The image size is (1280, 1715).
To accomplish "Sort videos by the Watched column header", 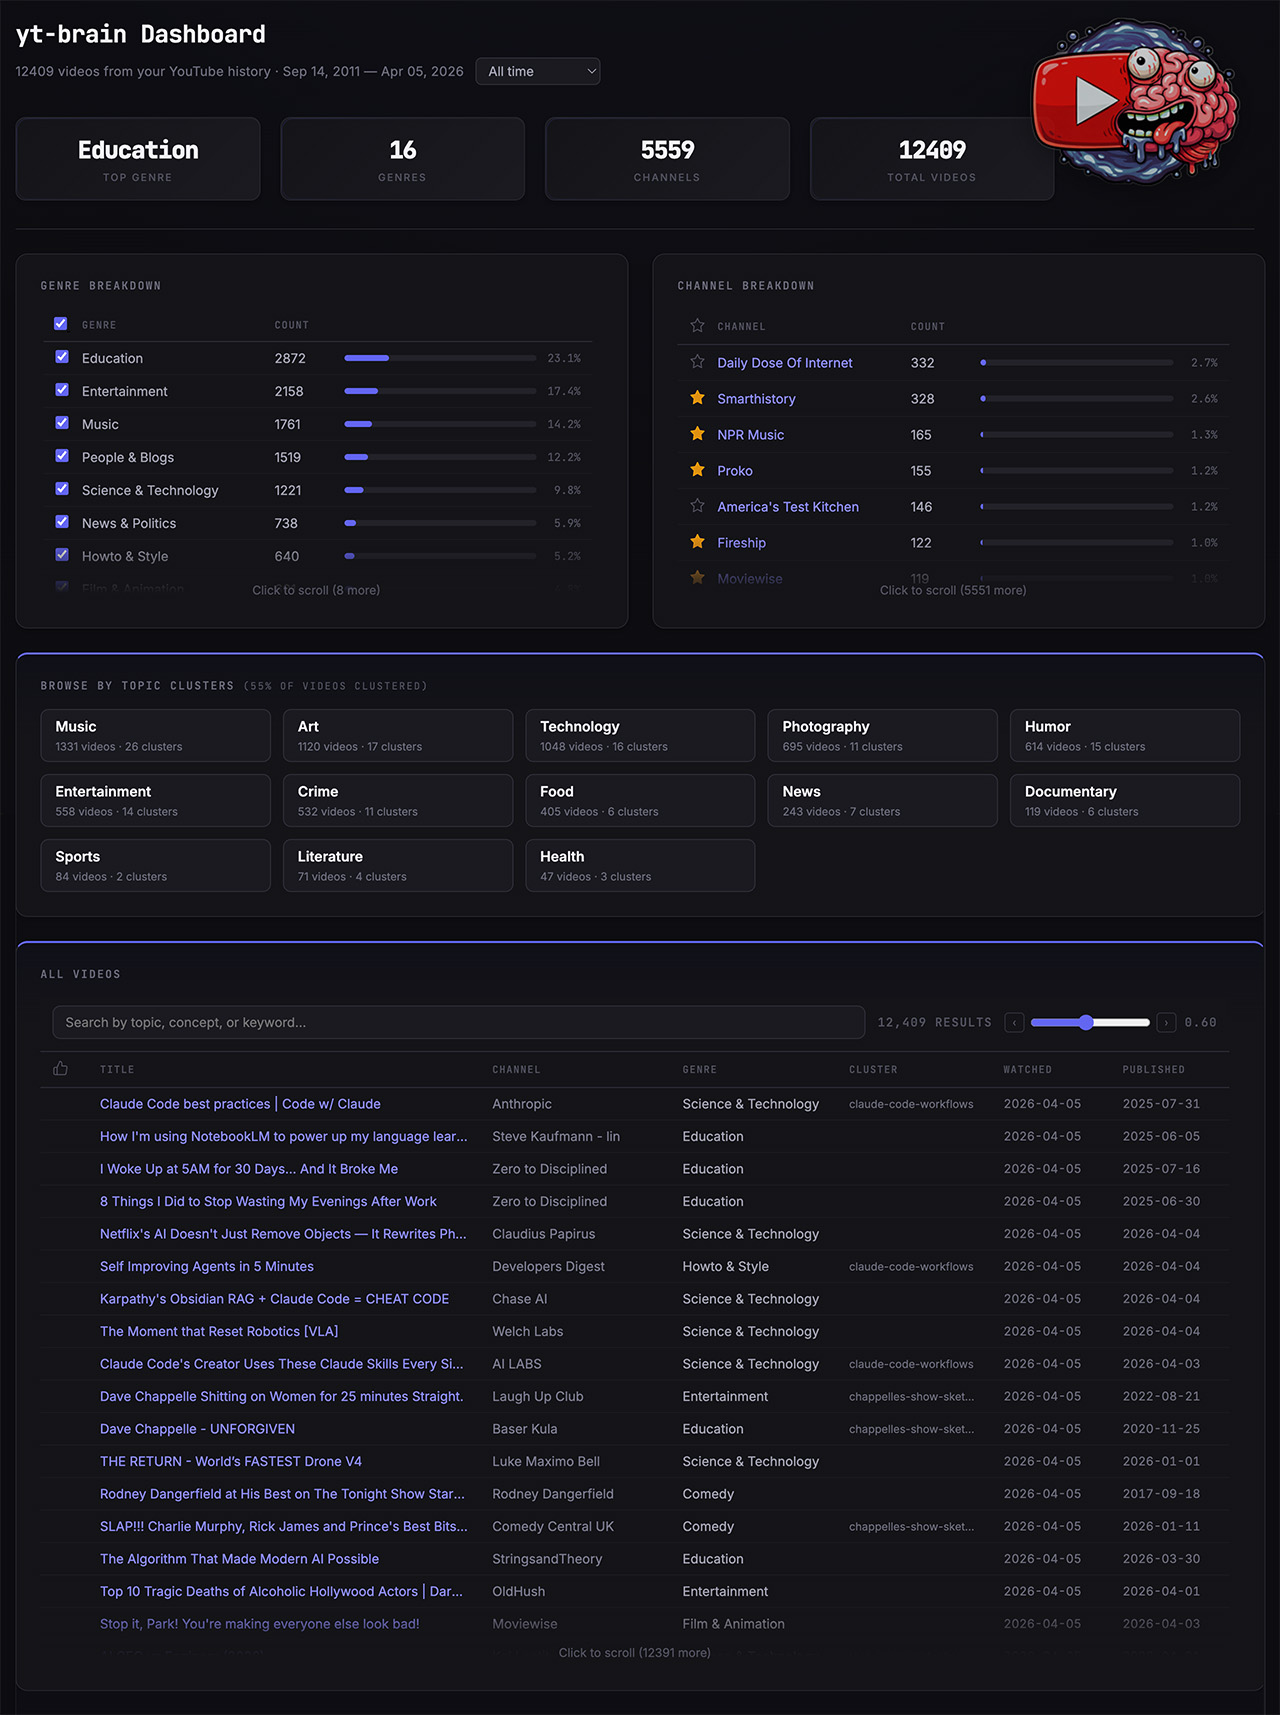I will [x=1027, y=1070].
